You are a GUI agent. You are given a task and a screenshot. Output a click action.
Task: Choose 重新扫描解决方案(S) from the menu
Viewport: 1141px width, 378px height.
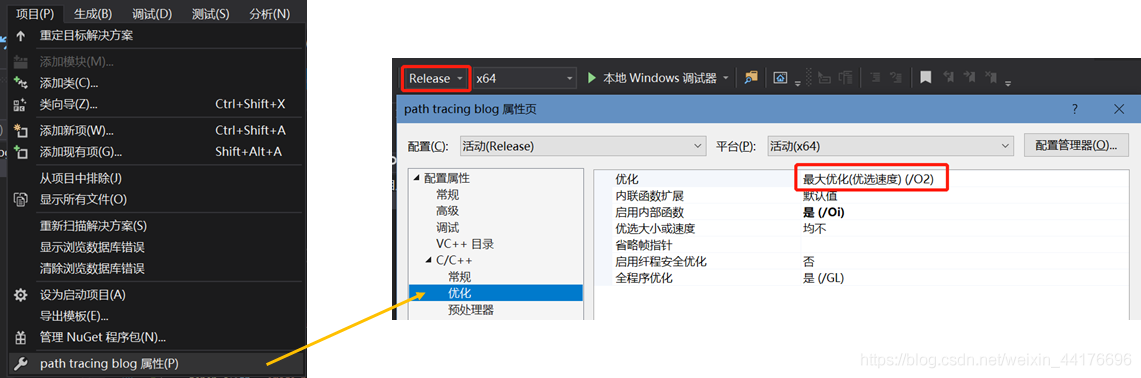156,226
